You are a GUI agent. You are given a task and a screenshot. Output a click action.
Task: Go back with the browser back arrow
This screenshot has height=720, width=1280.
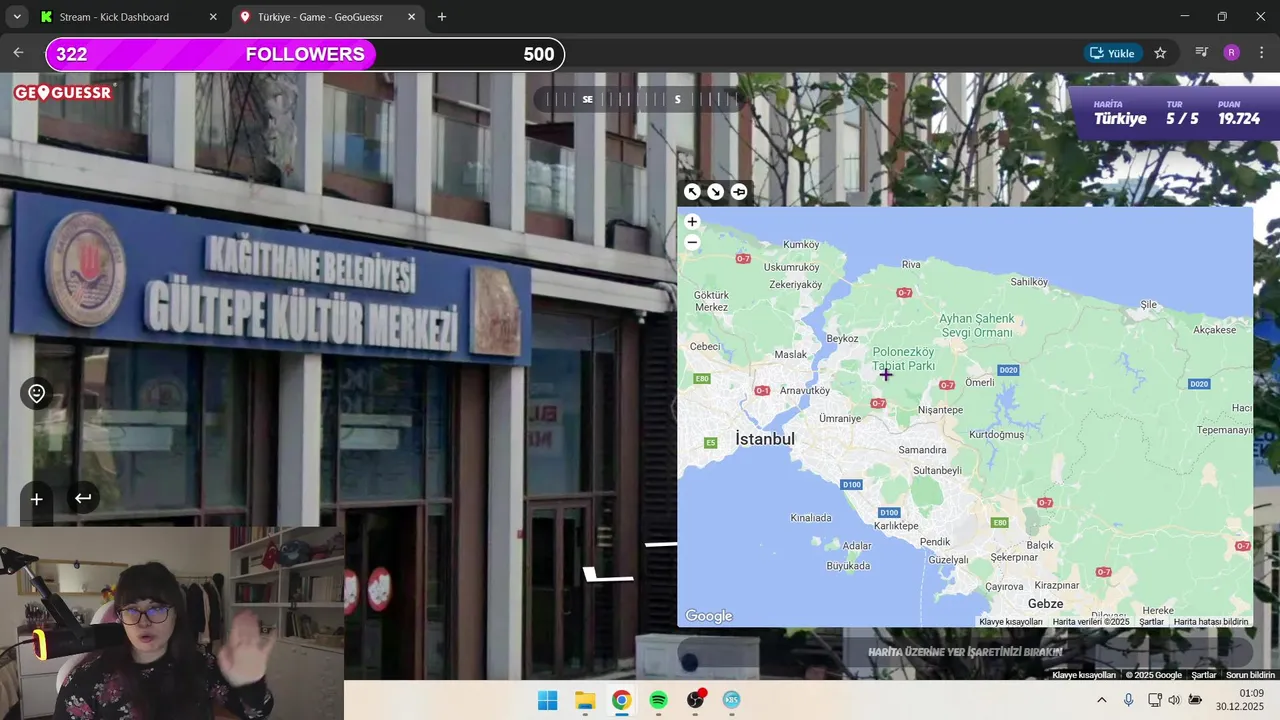(18, 53)
